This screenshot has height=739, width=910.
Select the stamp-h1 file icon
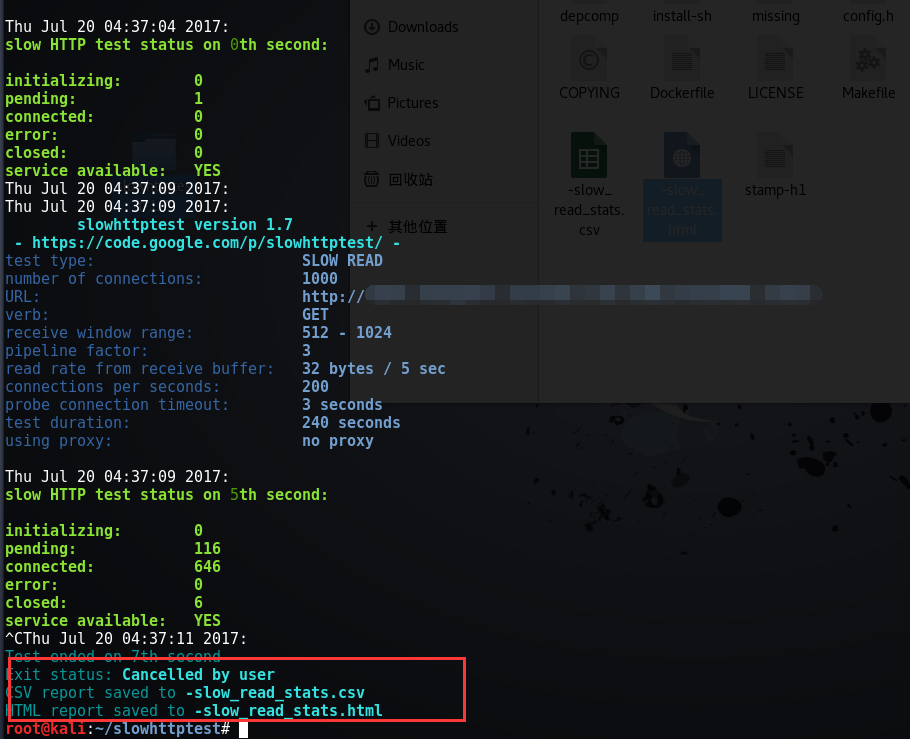tap(775, 156)
